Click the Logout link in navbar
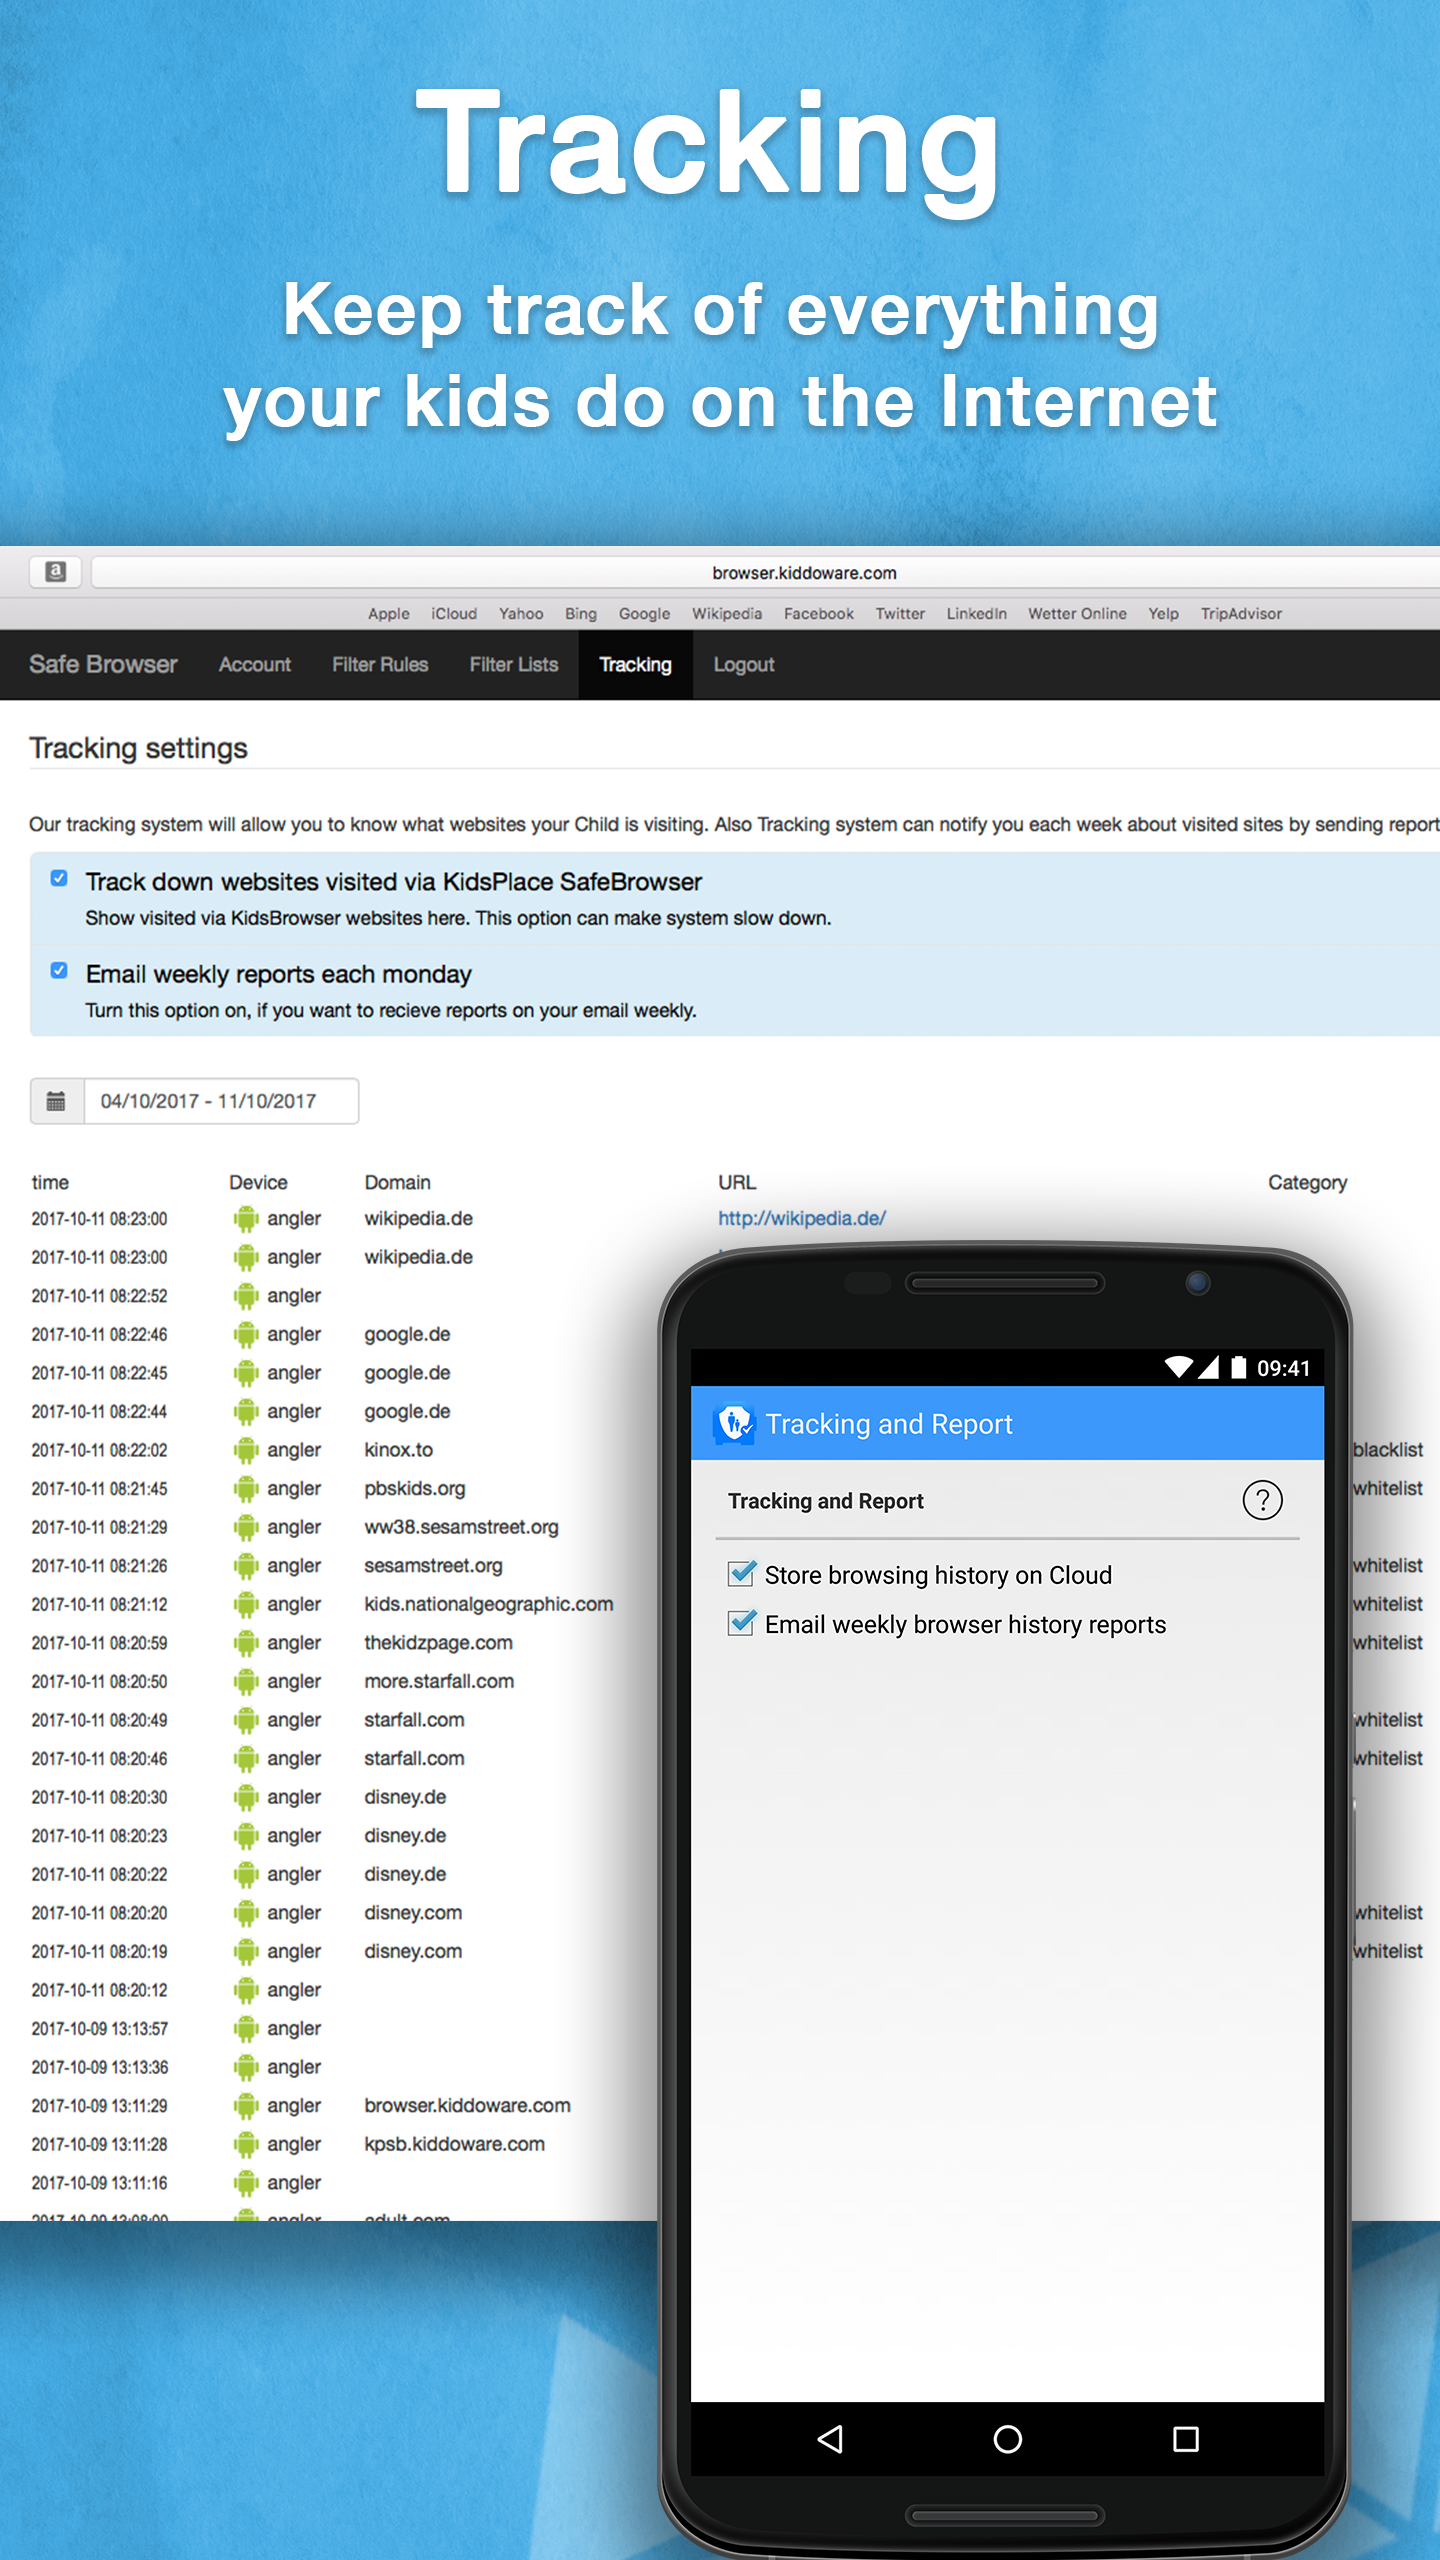 click(743, 665)
